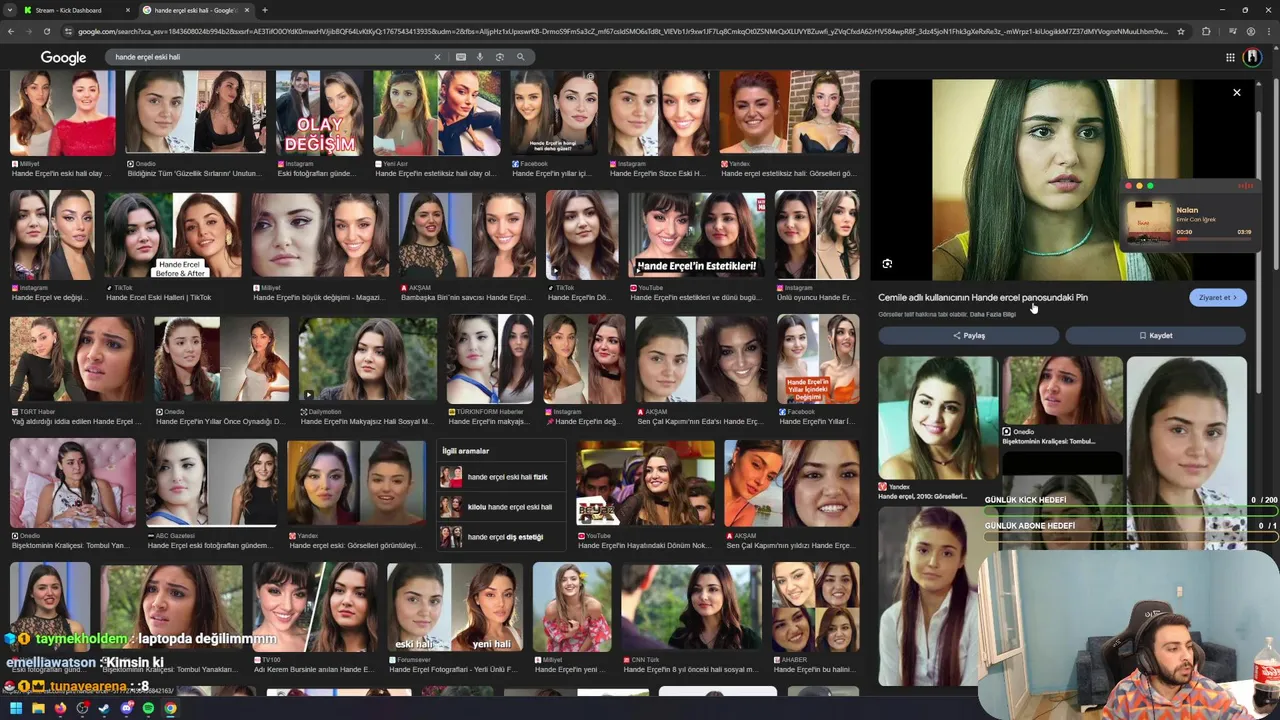Open the Before & After TikTok thumbnail
The width and height of the screenshot is (1280, 720).
pos(173,235)
